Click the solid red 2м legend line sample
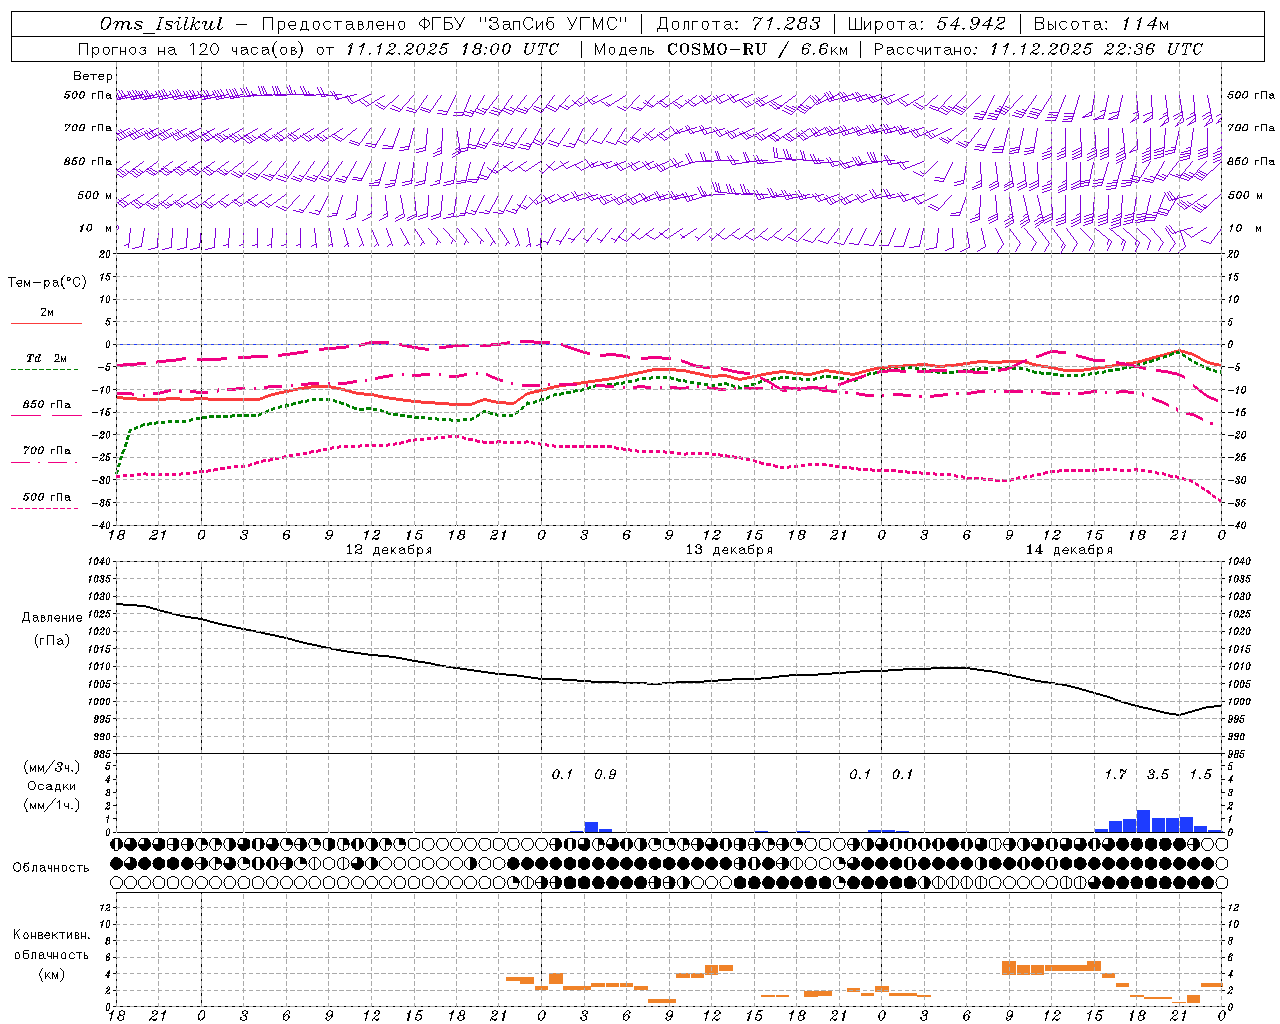Viewport: 1280px width, 1024px height. pyautogui.click(x=46, y=323)
